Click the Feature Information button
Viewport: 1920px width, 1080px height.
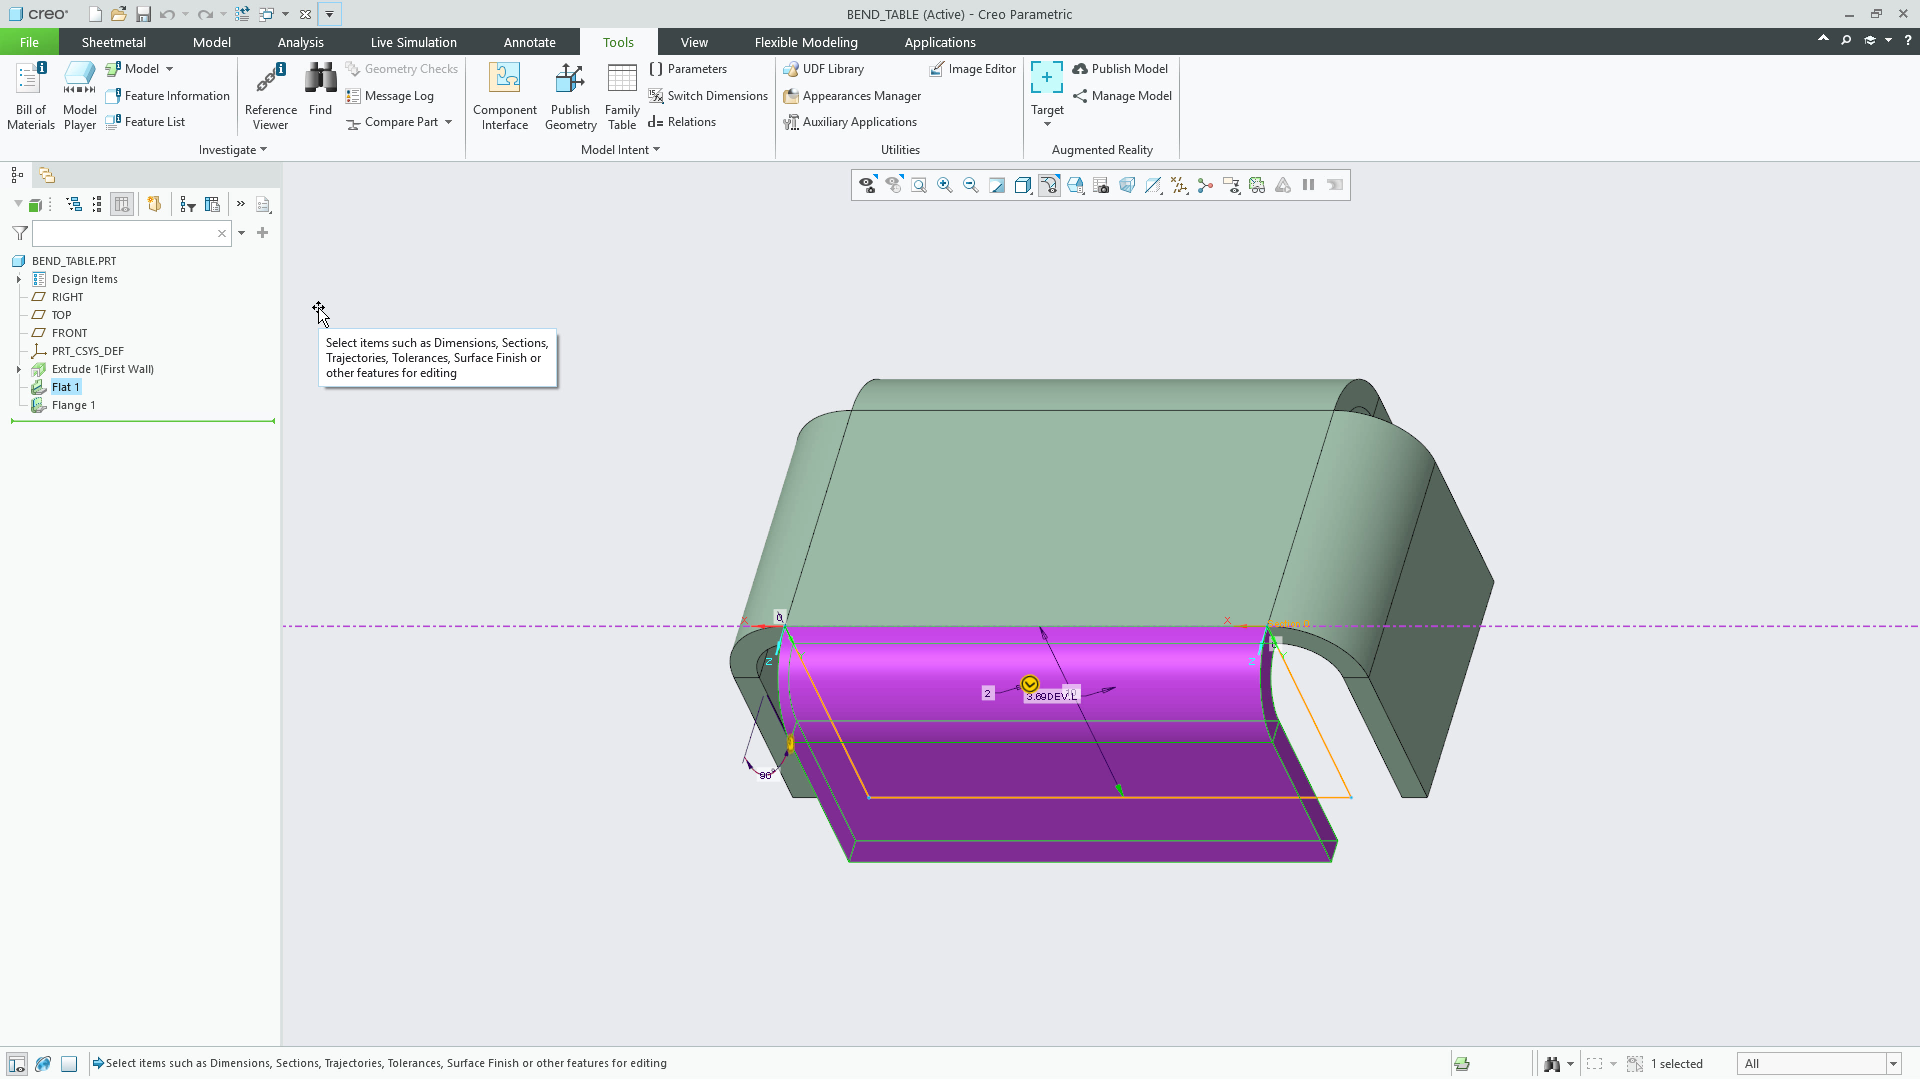pos(168,96)
